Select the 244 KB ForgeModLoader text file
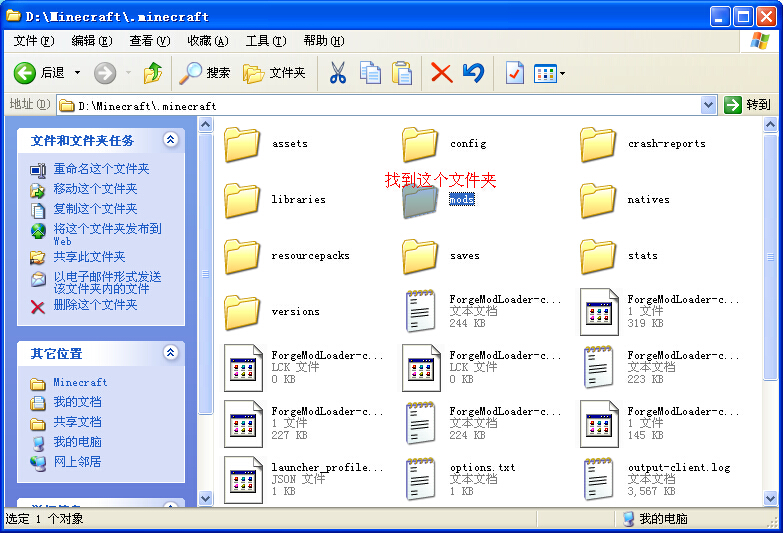The image size is (783, 533). pyautogui.click(x=420, y=311)
